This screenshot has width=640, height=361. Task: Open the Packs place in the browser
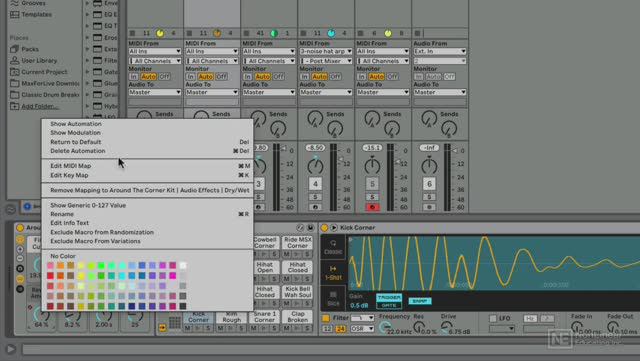tap(24, 49)
